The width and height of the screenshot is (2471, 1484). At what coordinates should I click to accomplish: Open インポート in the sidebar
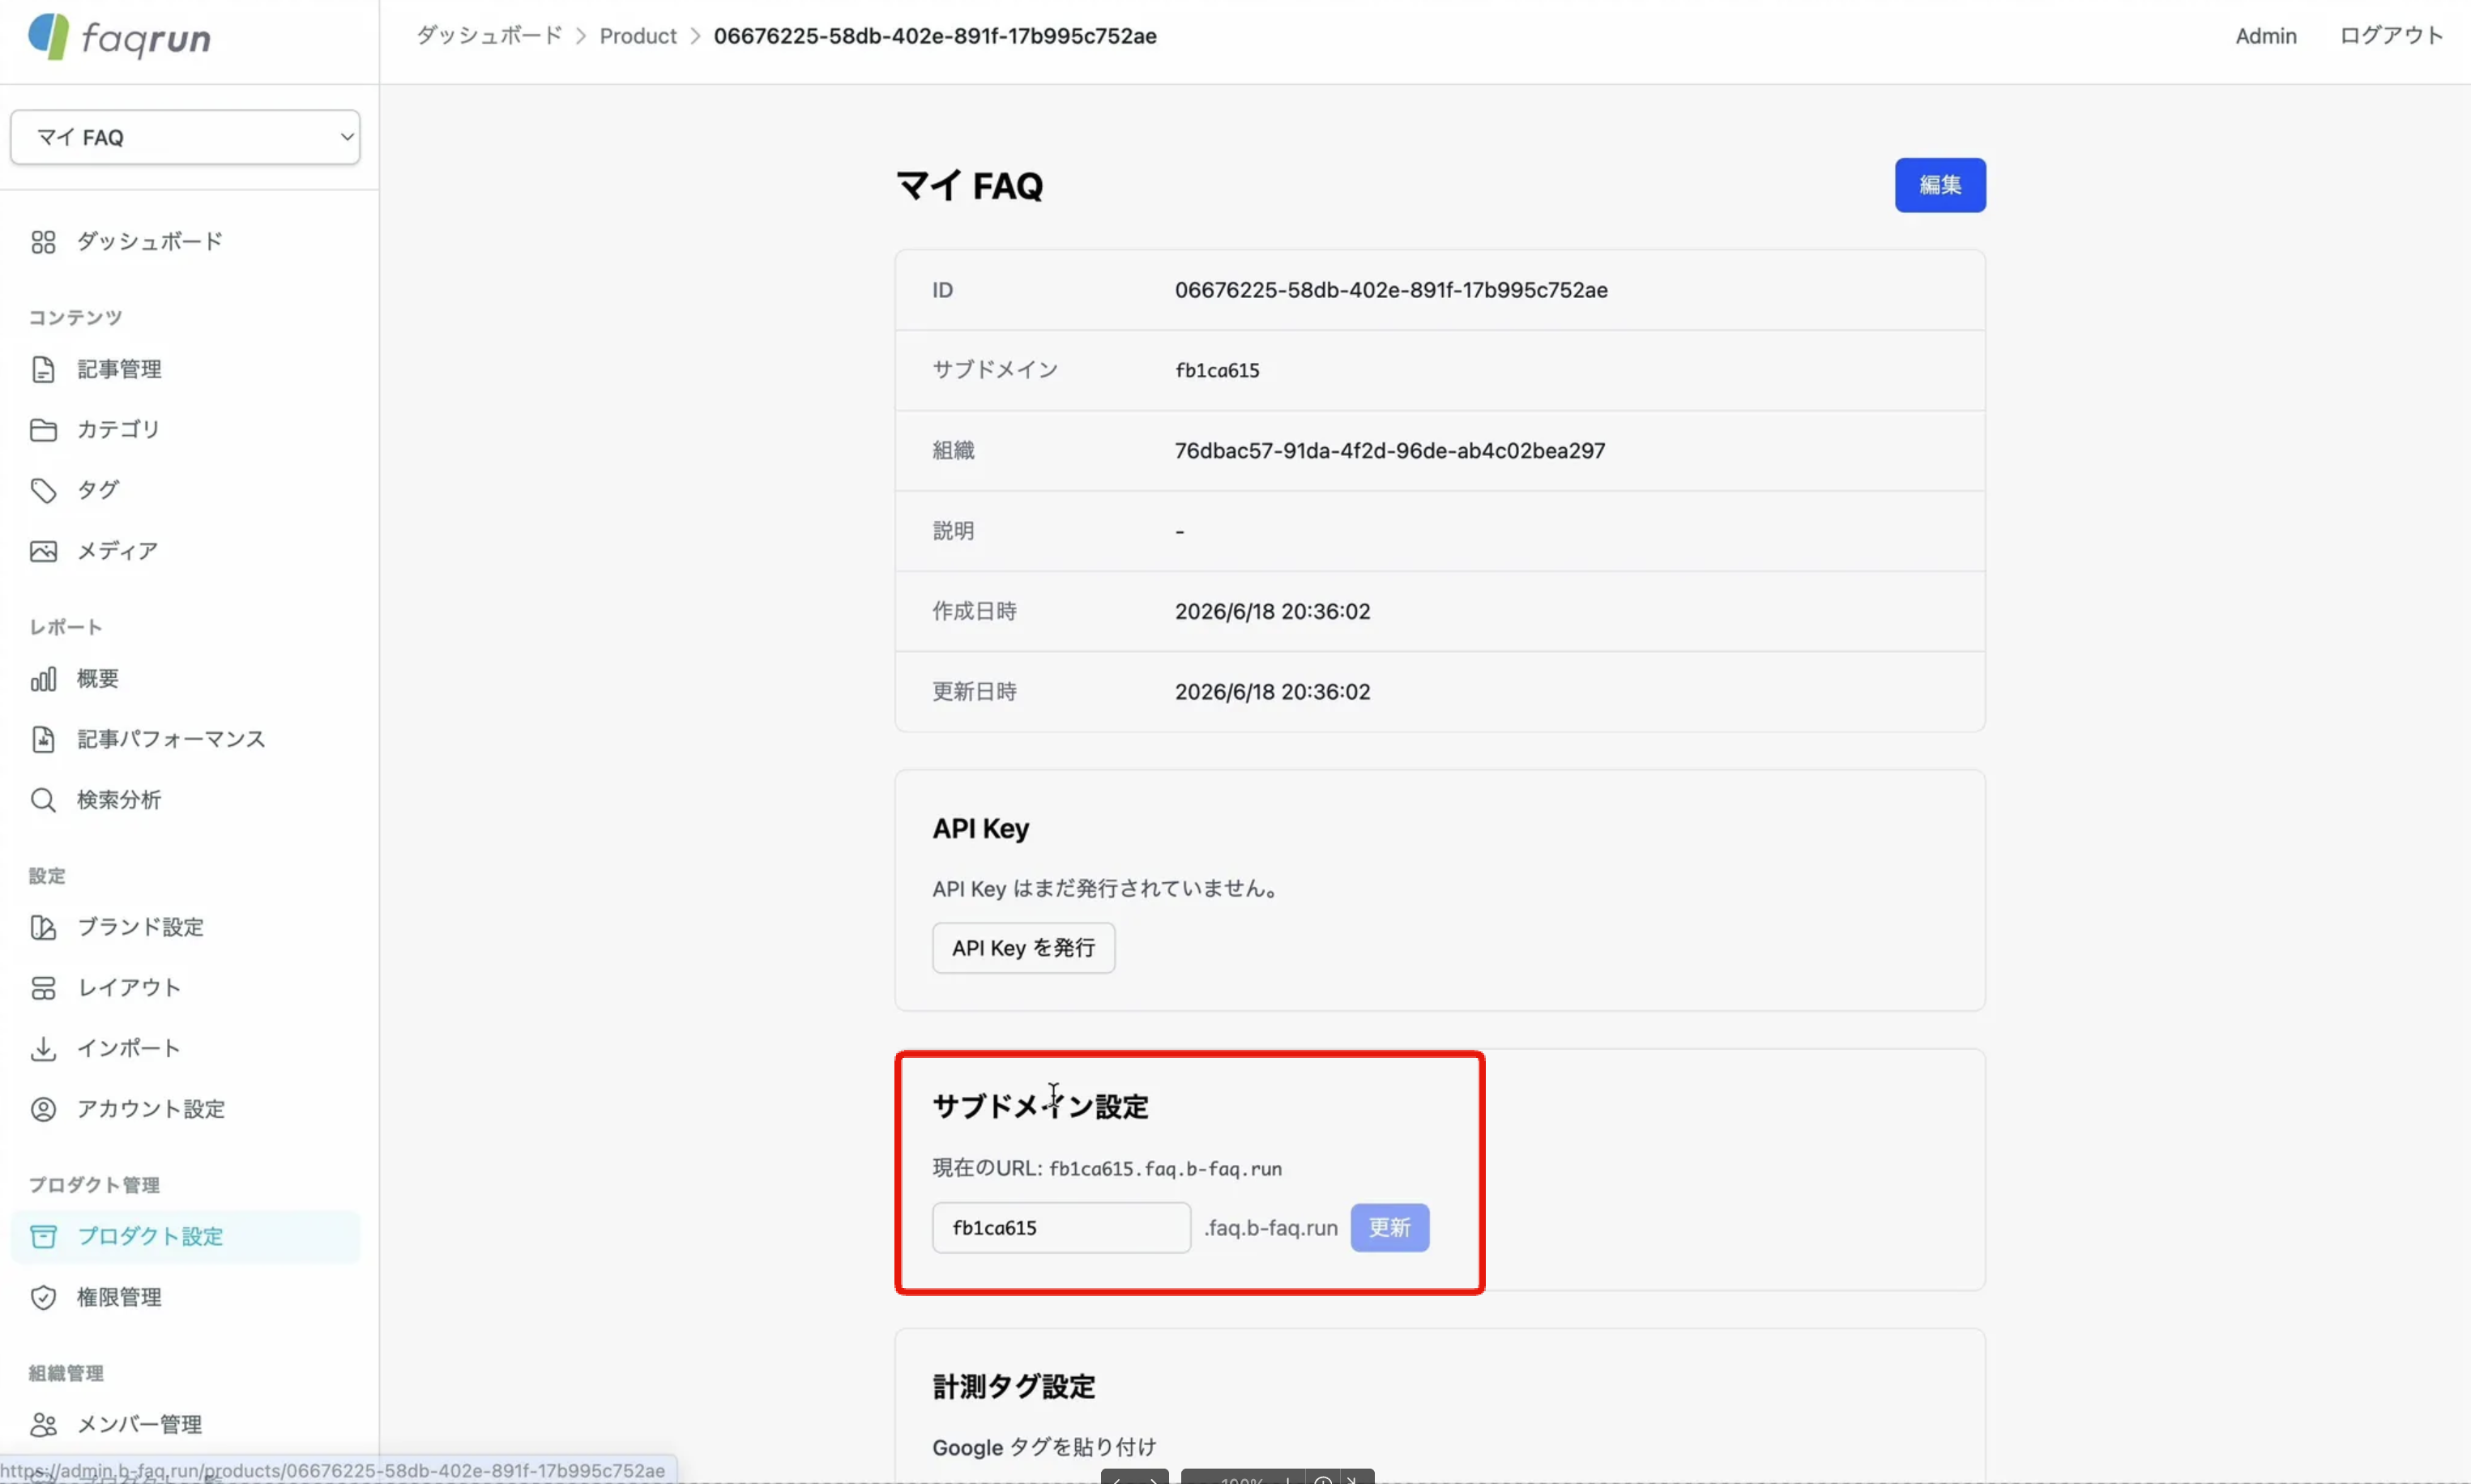[129, 1048]
